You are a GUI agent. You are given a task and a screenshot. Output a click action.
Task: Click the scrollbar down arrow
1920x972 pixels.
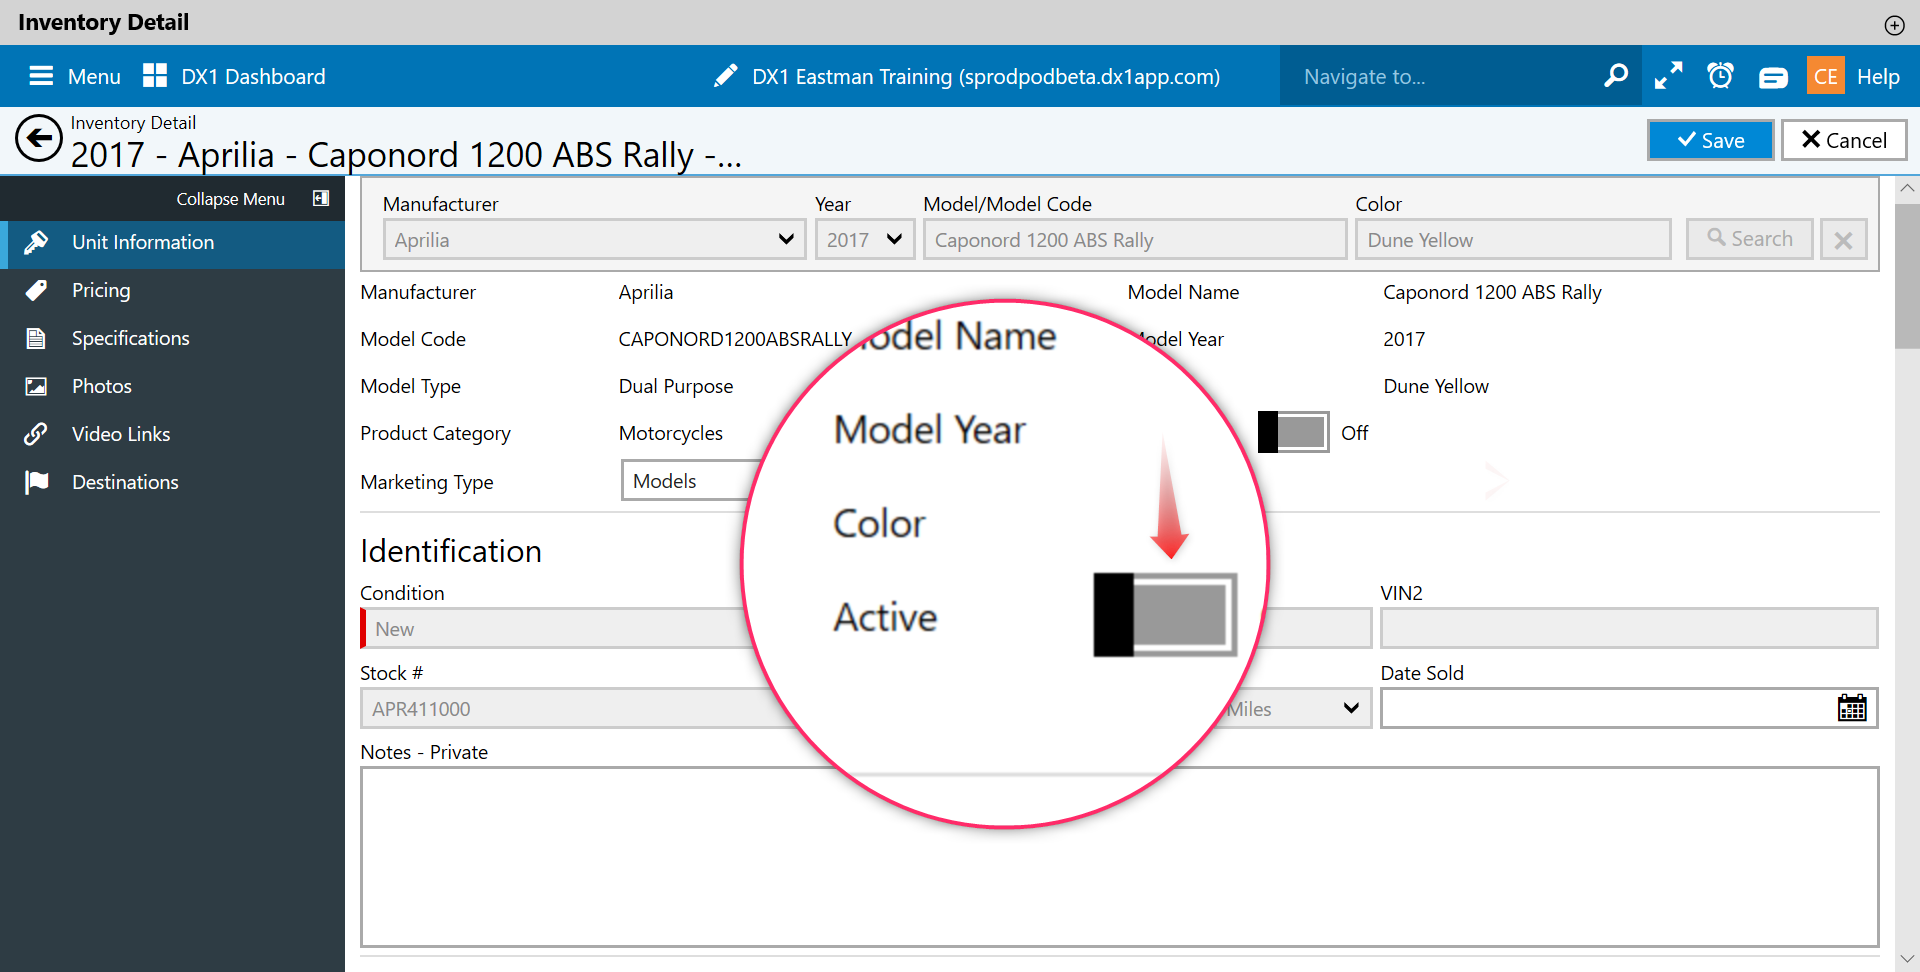pos(1907,960)
